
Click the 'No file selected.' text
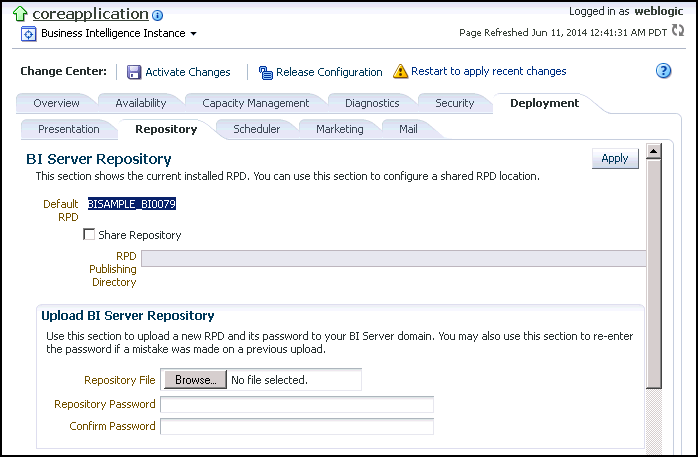(x=269, y=380)
